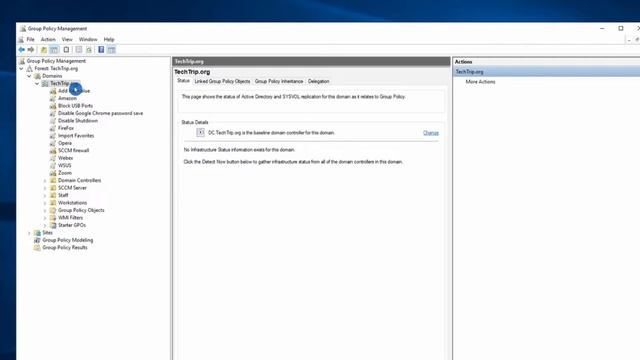Click the Block USB Ports GPO icon

point(53,106)
